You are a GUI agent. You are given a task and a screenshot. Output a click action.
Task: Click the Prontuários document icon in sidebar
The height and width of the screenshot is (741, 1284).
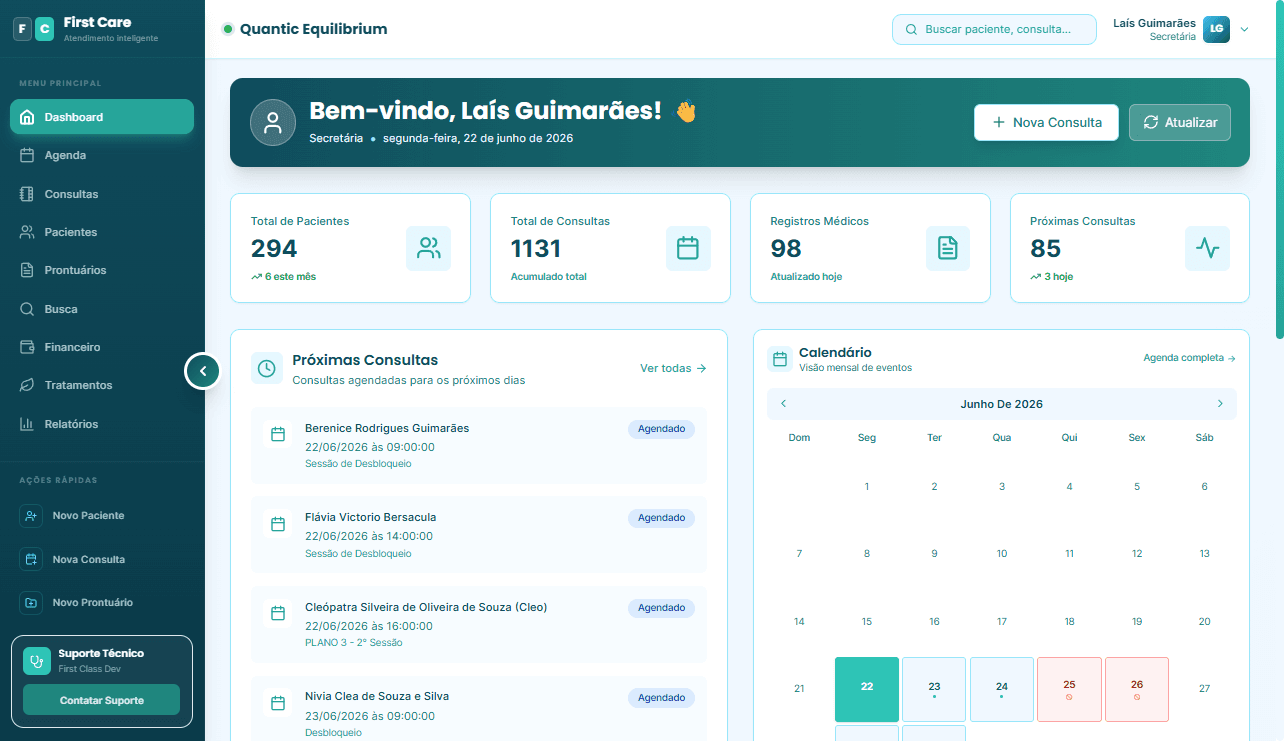27,270
